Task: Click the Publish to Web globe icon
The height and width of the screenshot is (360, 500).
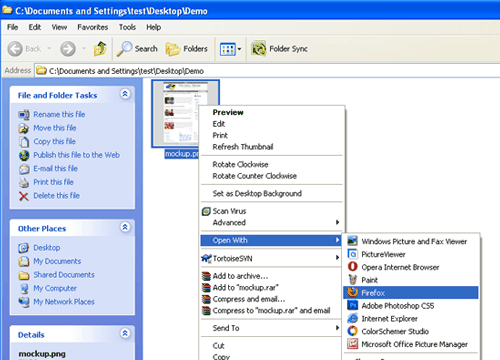Action: pyautogui.click(x=24, y=155)
